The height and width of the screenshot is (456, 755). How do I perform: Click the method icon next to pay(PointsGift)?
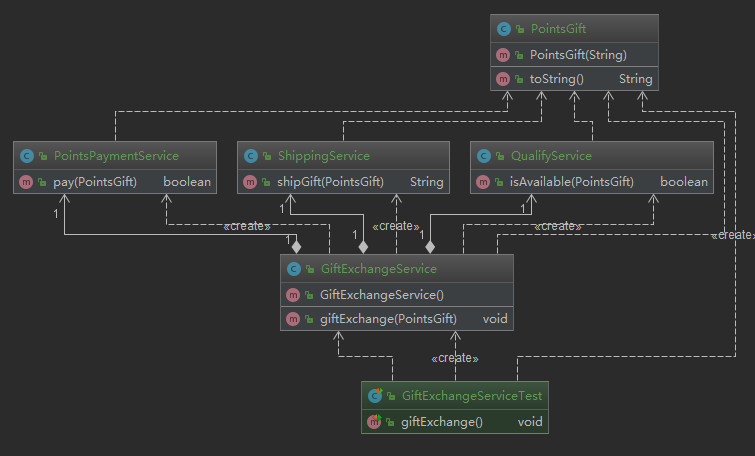coord(27,182)
